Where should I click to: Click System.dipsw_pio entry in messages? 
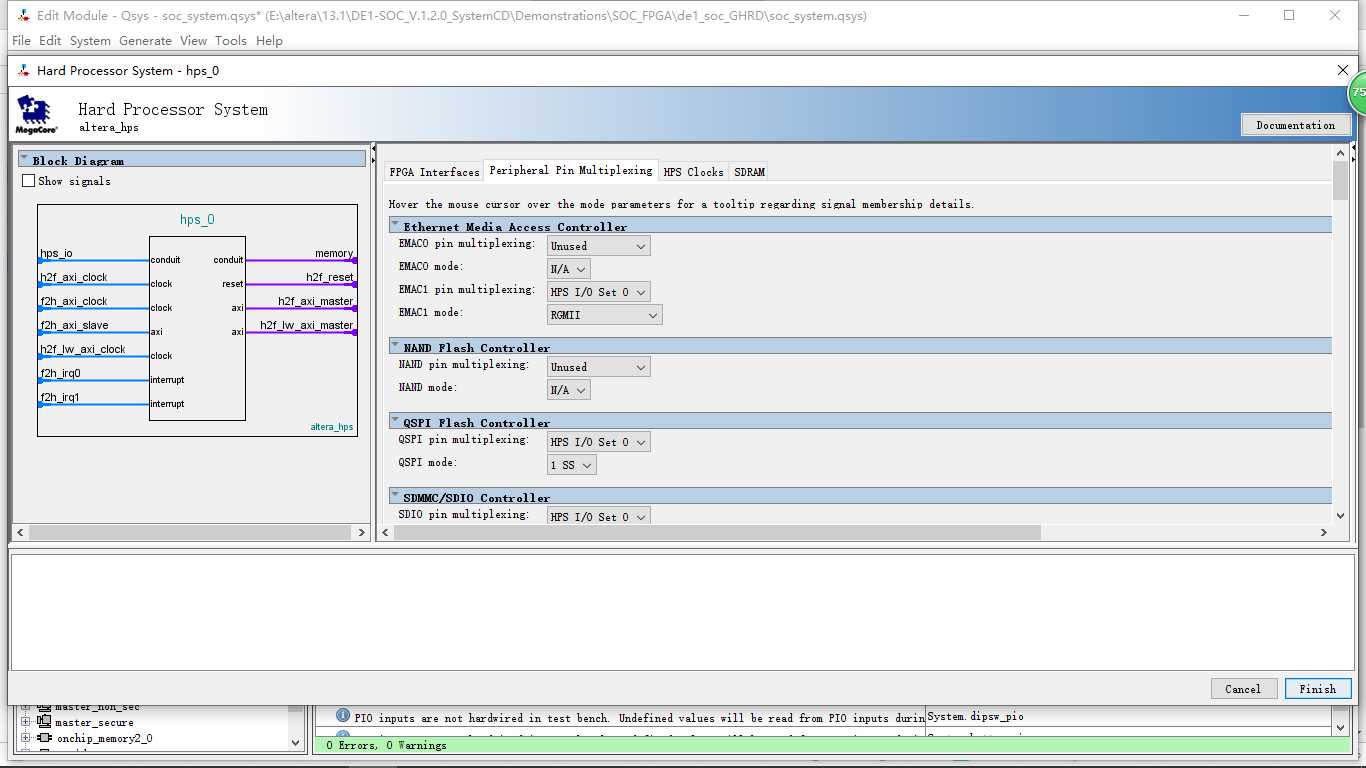[x=975, y=716]
